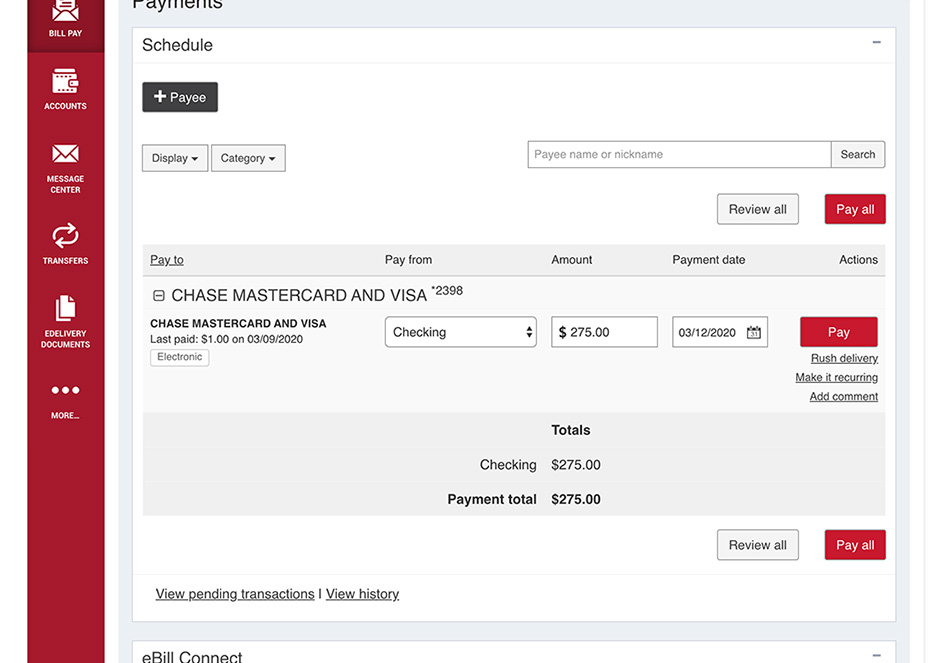
Task: Open Bill Pay from the sidebar
Action: click(x=65, y=18)
